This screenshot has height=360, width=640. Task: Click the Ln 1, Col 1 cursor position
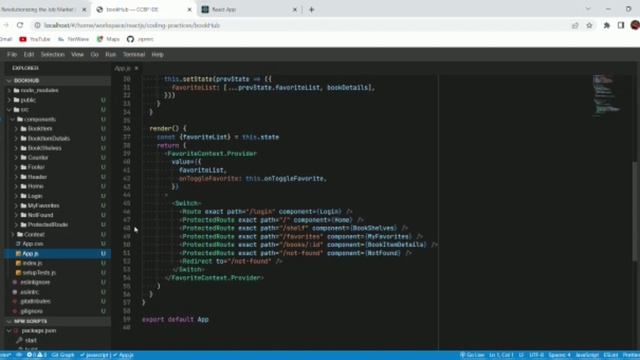click(501, 355)
